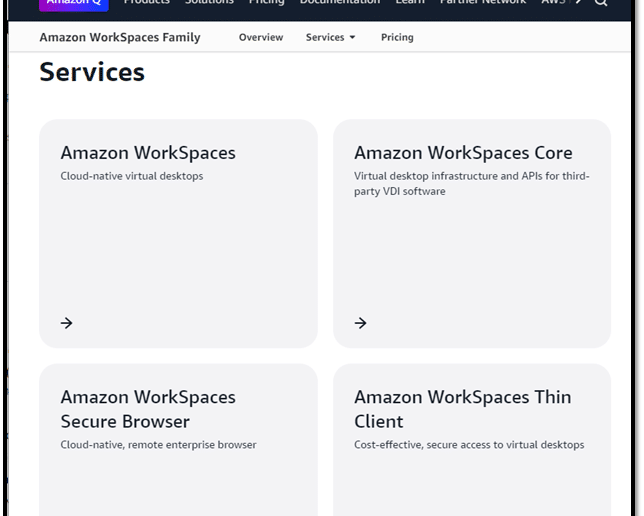Open the Amazon WorkSpaces Core card title

(463, 153)
